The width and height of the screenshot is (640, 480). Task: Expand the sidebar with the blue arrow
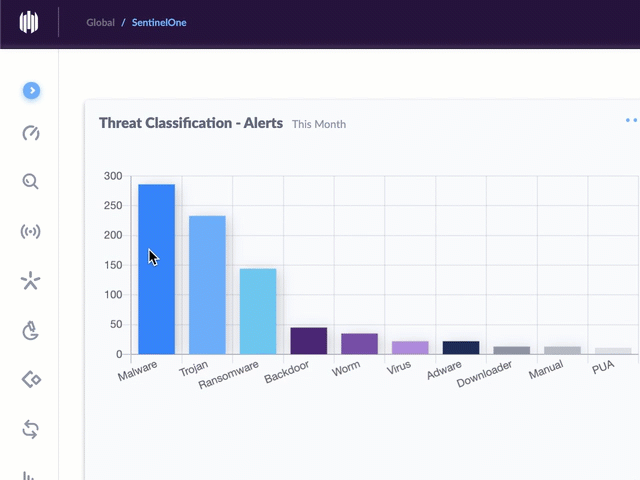(32, 90)
